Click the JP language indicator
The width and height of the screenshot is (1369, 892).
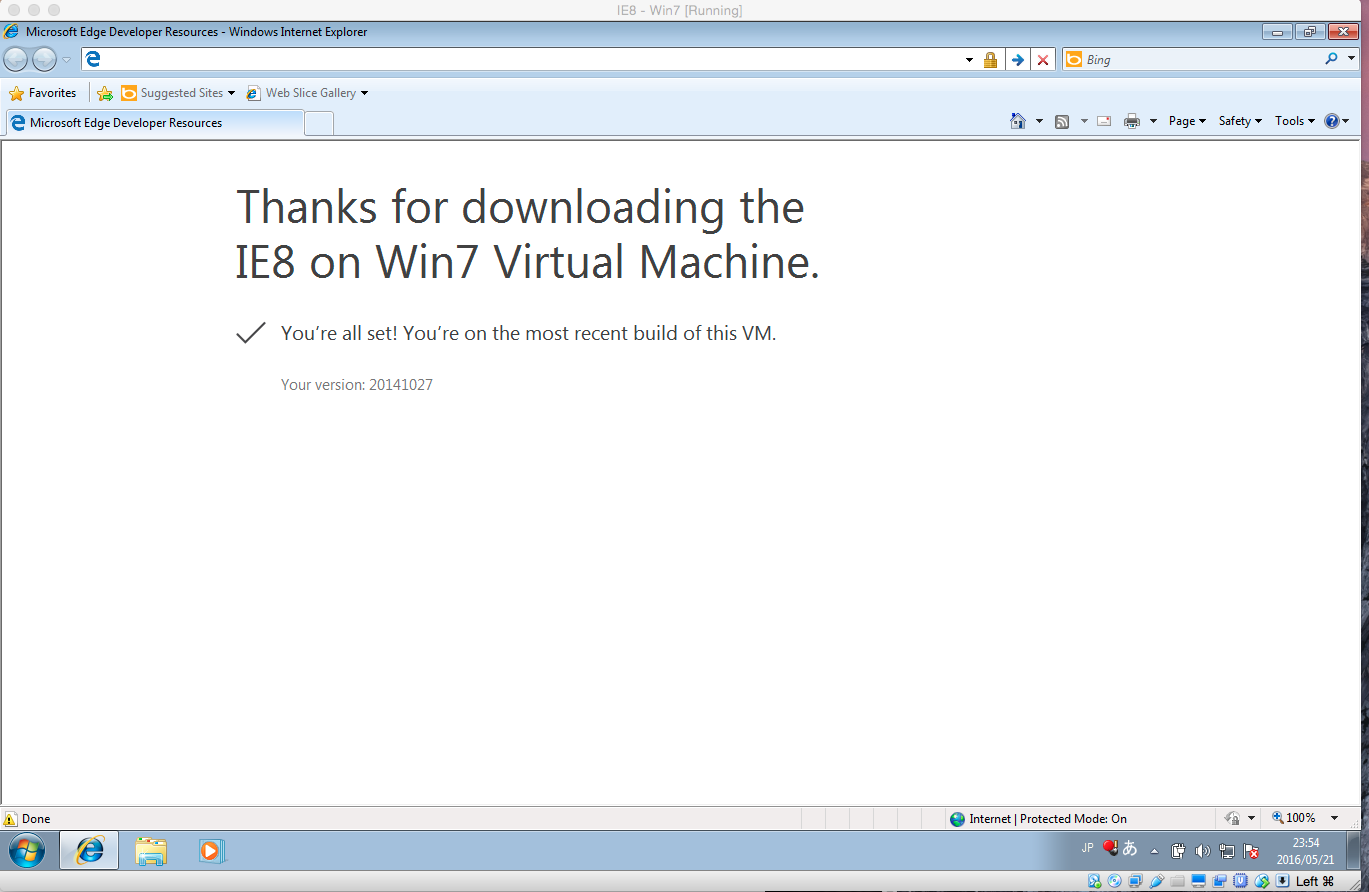coord(1088,848)
